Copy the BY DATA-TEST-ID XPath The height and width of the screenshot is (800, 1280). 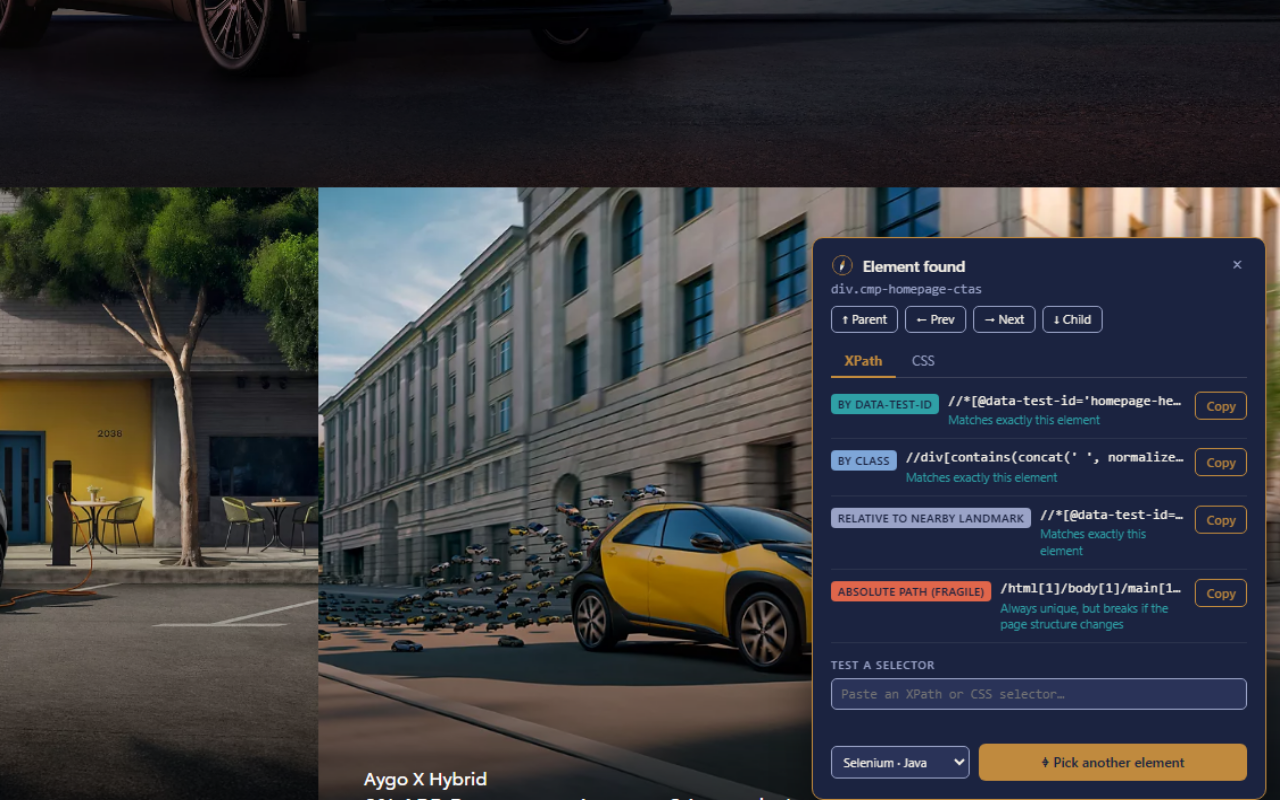[x=1221, y=406]
